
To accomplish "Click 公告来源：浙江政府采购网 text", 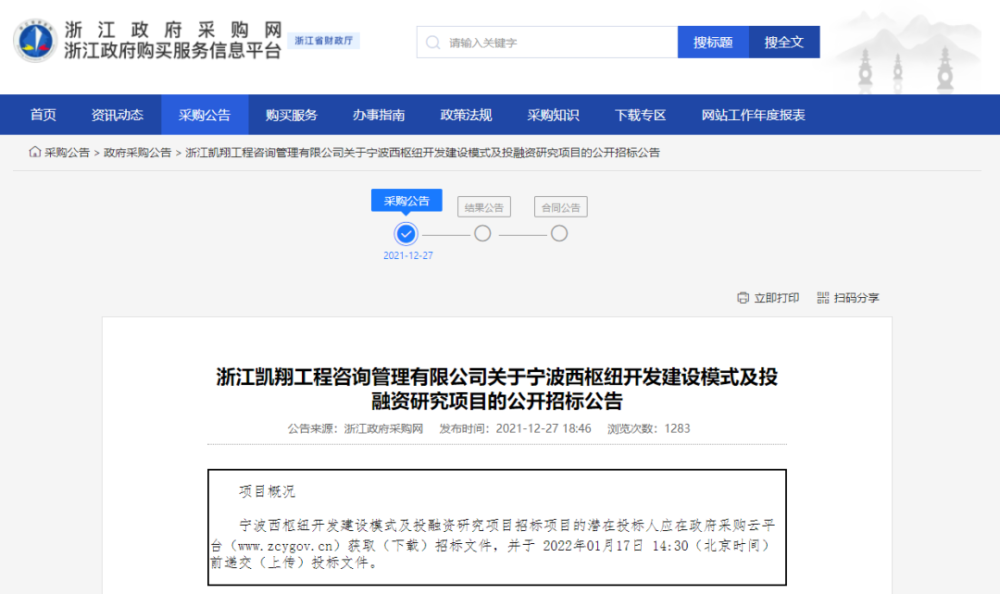I will coord(355,429).
